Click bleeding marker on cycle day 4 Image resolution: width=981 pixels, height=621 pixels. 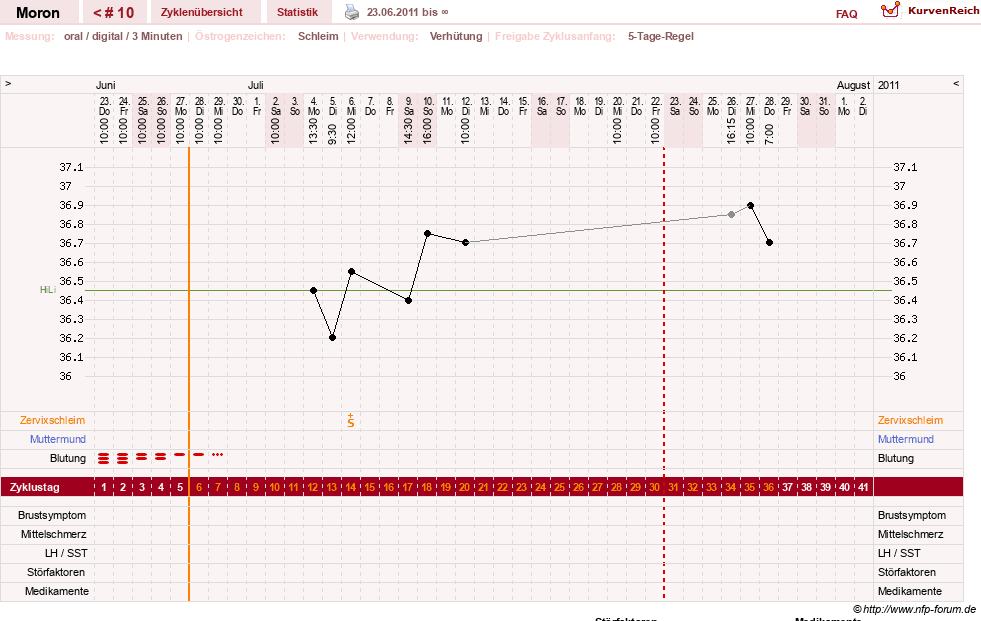(x=161, y=457)
